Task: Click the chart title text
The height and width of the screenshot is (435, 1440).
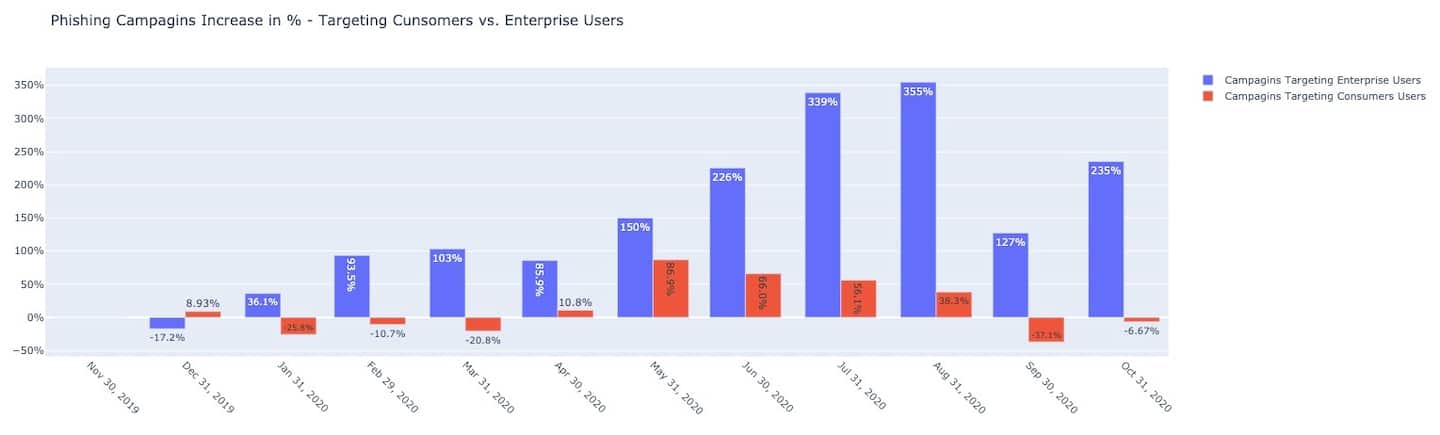Action: coord(337,20)
